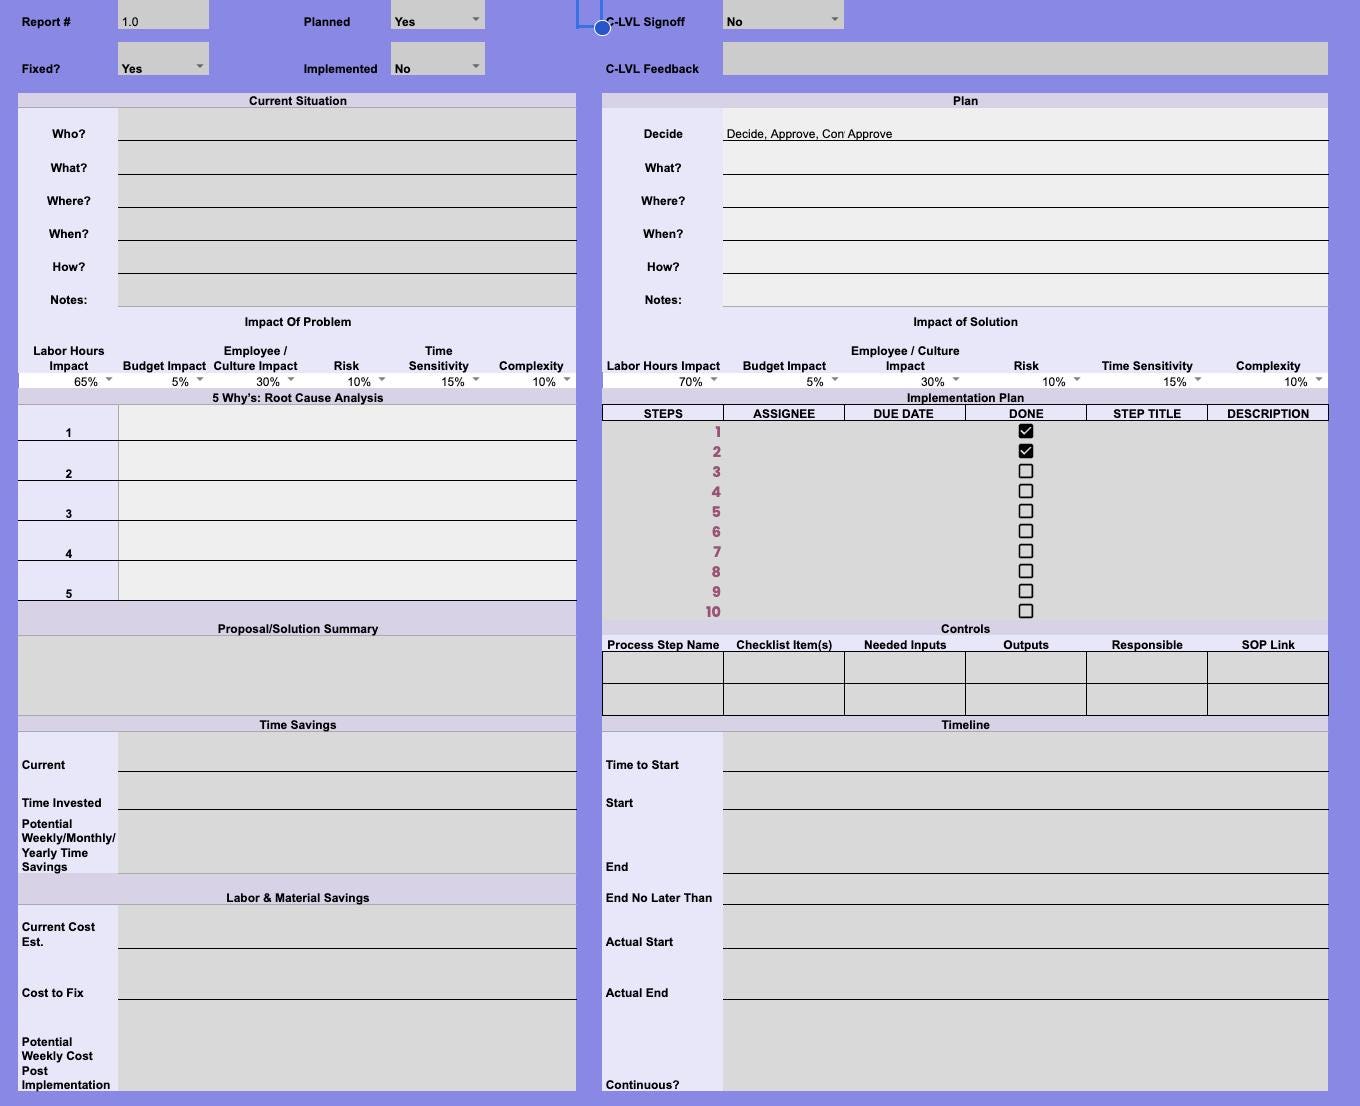This screenshot has width=1360, height=1106.
Task: Click the STEP TITLE column header
Action: pyautogui.click(x=1147, y=413)
